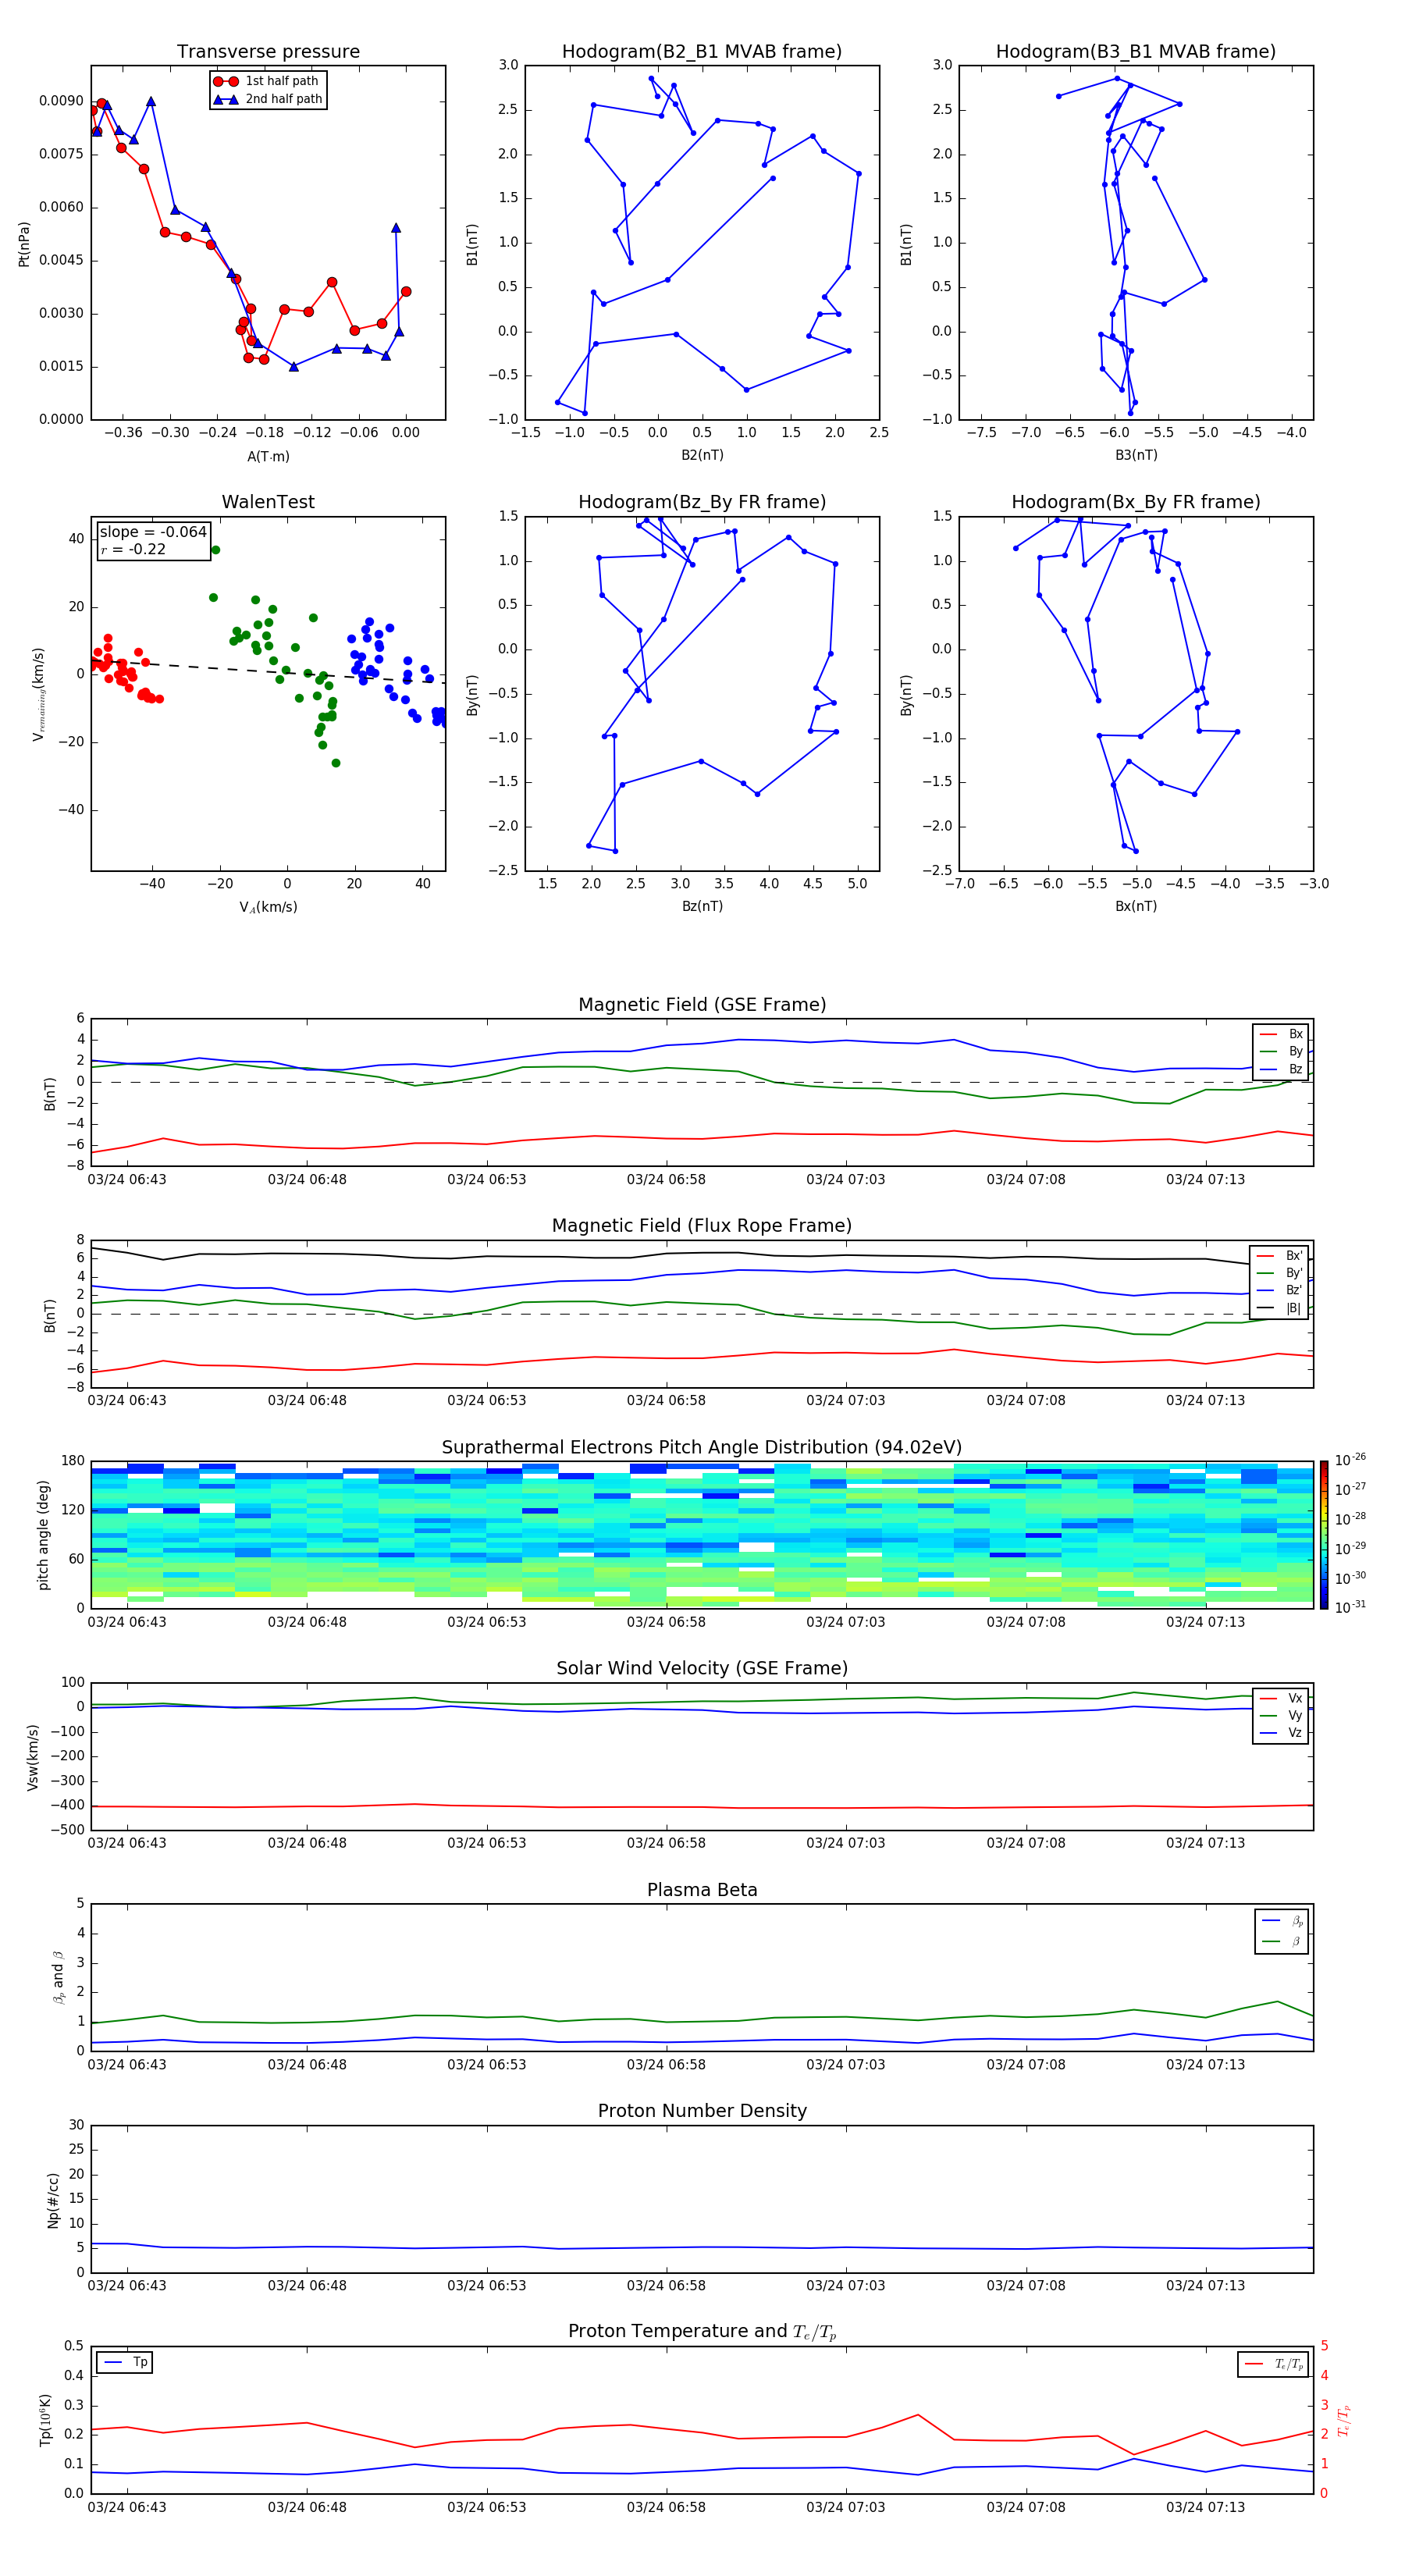This screenshot has width=1405, height=2576.
Task: Click the 'Transverse pressure' plot title
Action: click(x=268, y=52)
